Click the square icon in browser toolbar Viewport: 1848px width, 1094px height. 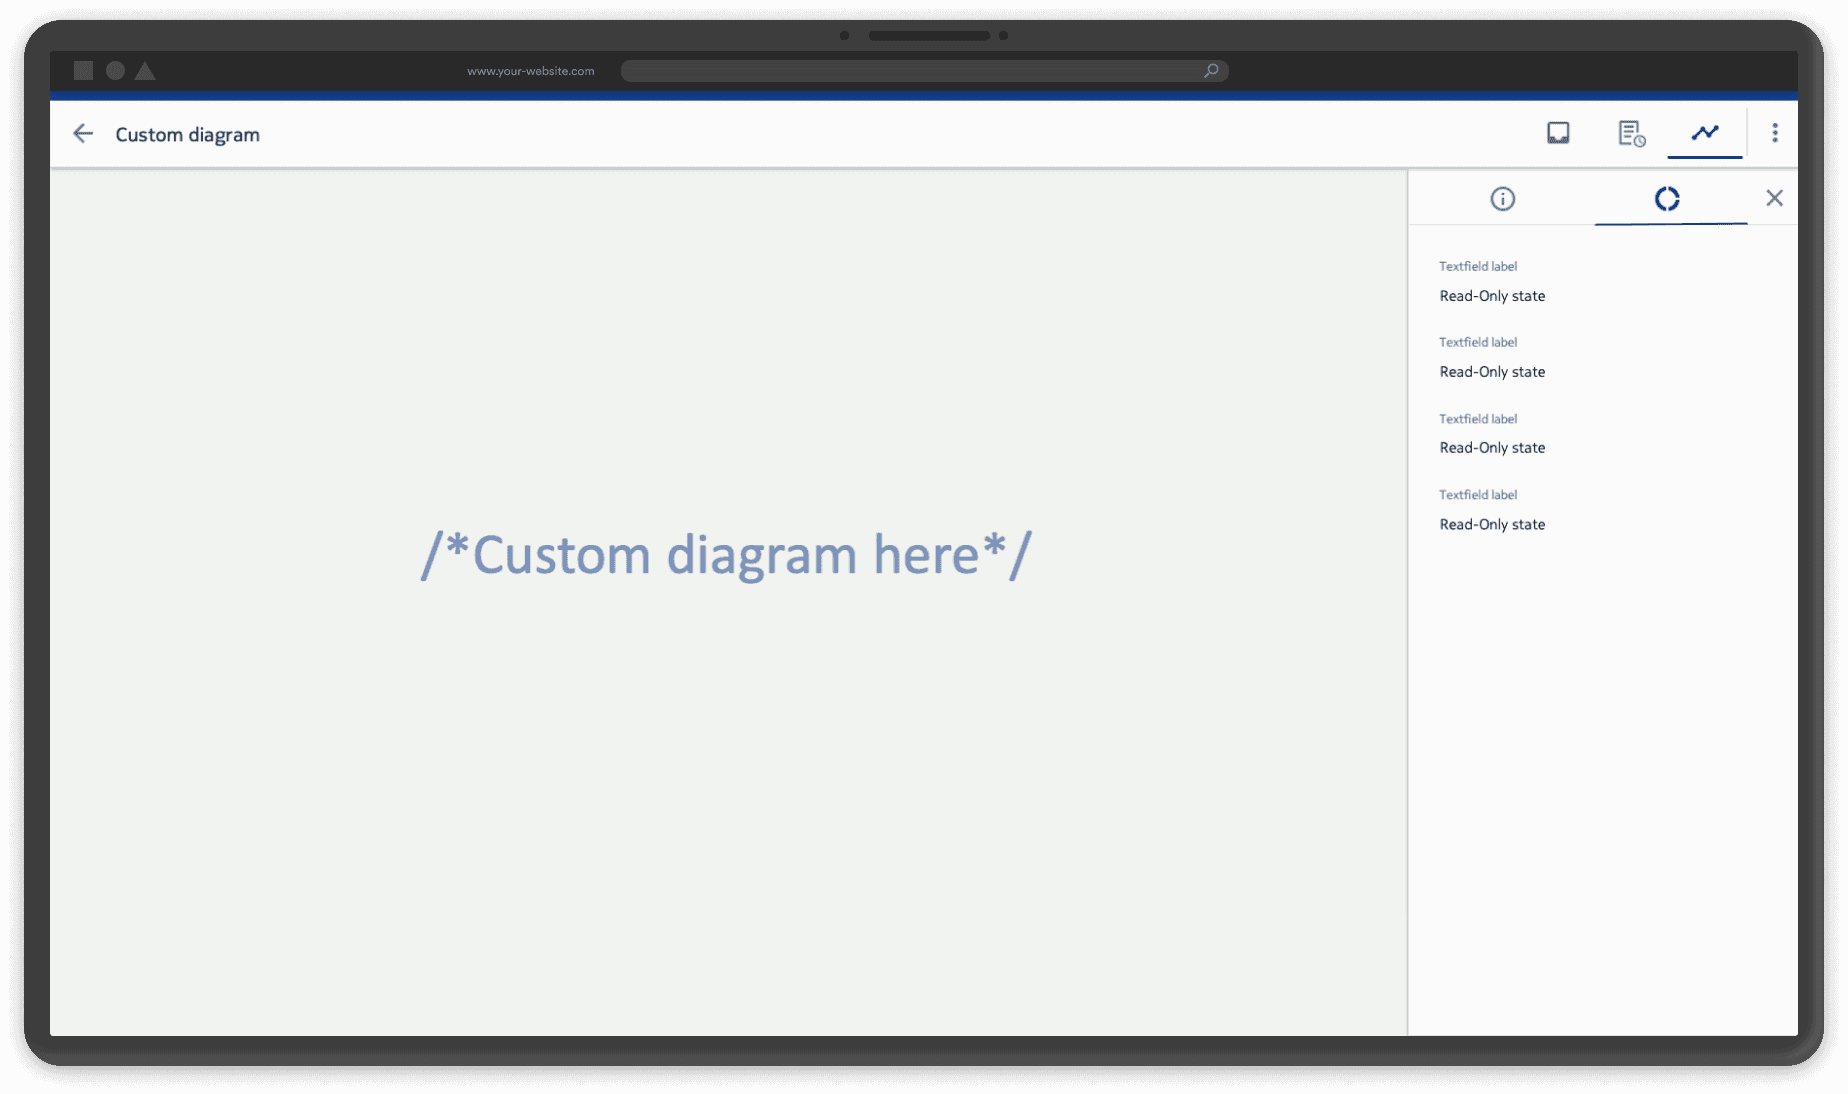(x=84, y=70)
